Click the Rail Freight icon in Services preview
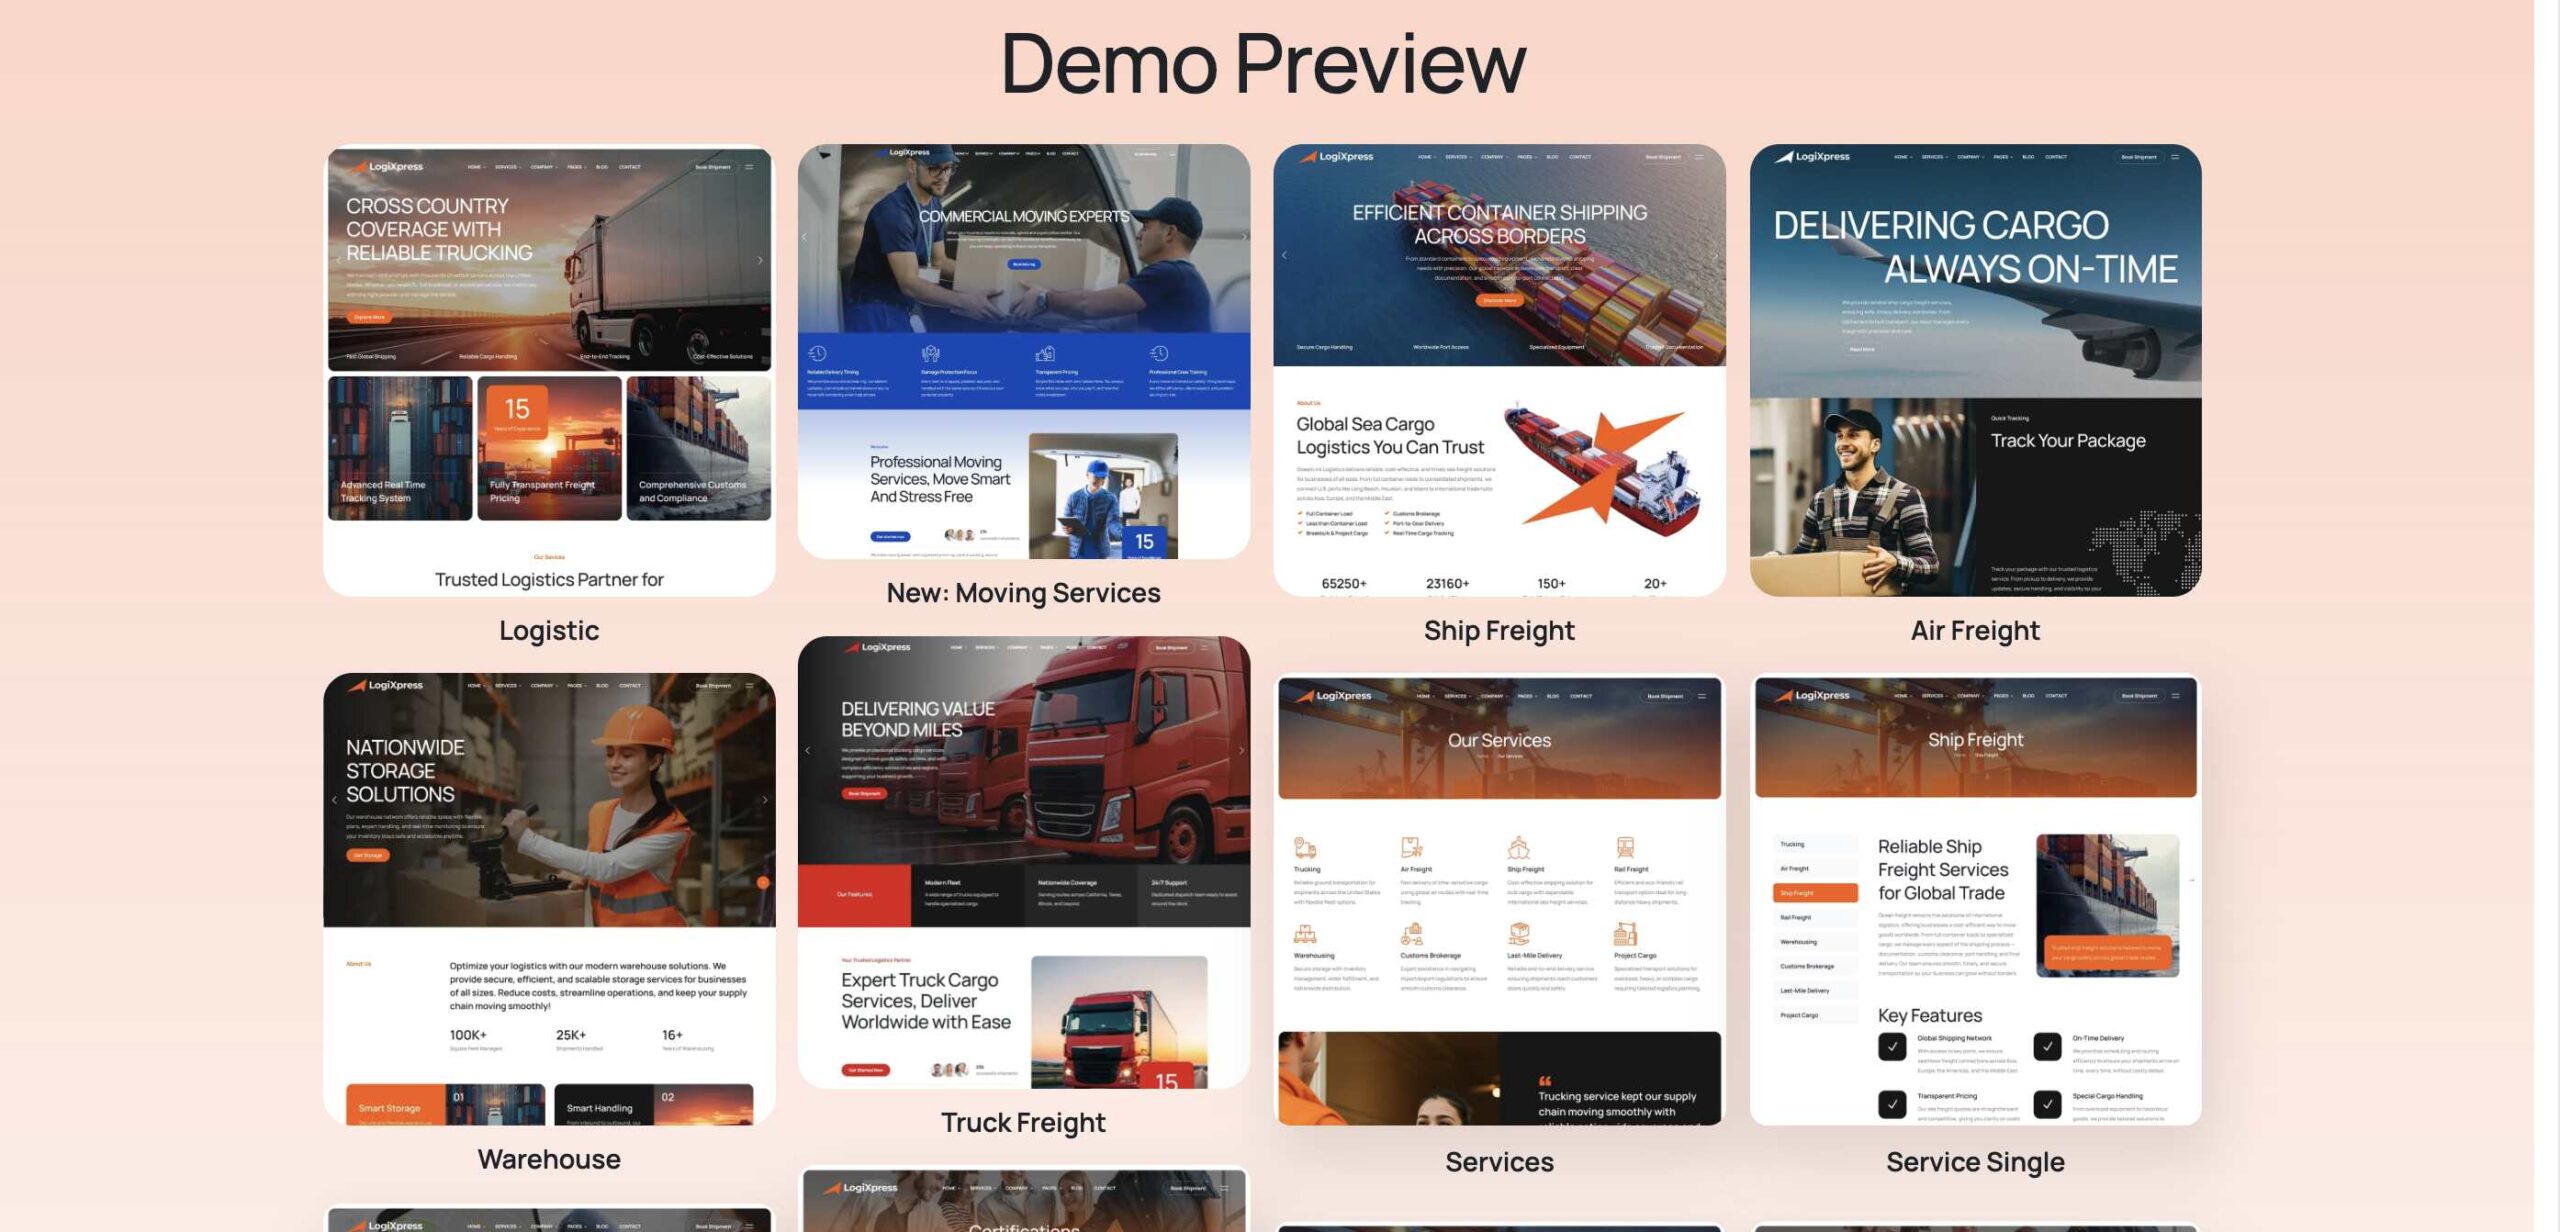Image resolution: width=2560 pixels, height=1232 pixels. point(1625,848)
